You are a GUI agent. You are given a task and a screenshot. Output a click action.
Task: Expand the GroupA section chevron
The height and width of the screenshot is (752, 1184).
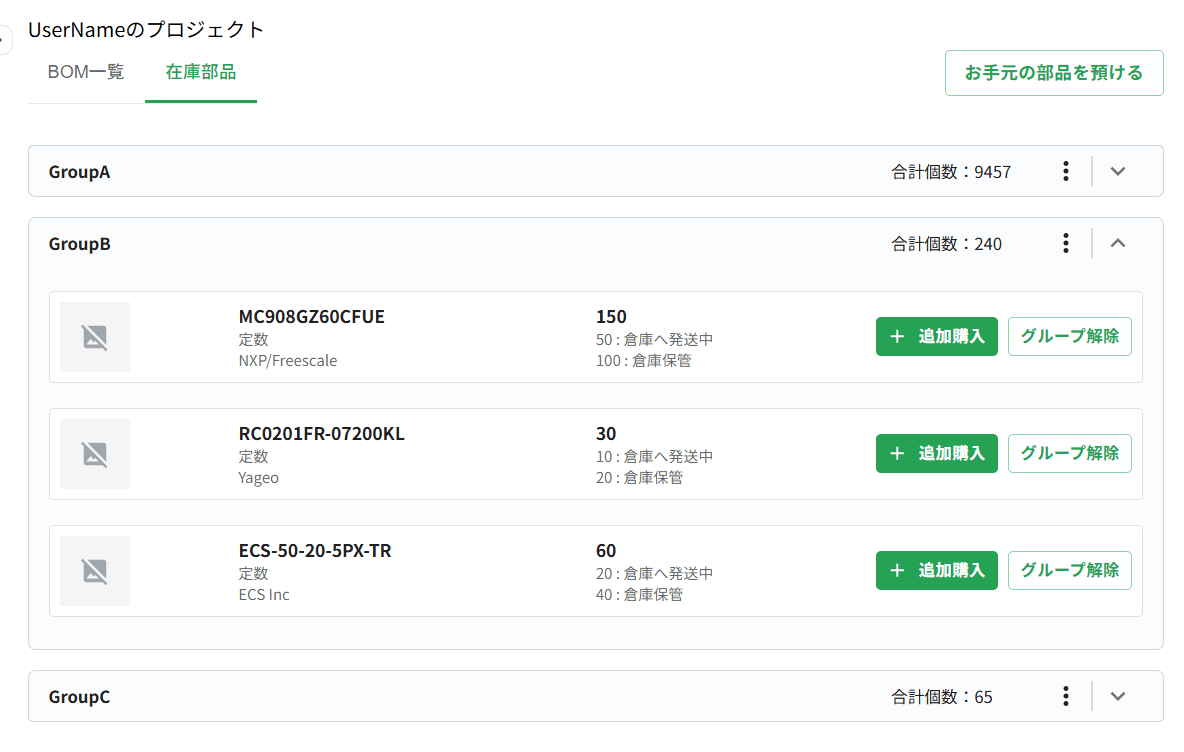(1118, 171)
